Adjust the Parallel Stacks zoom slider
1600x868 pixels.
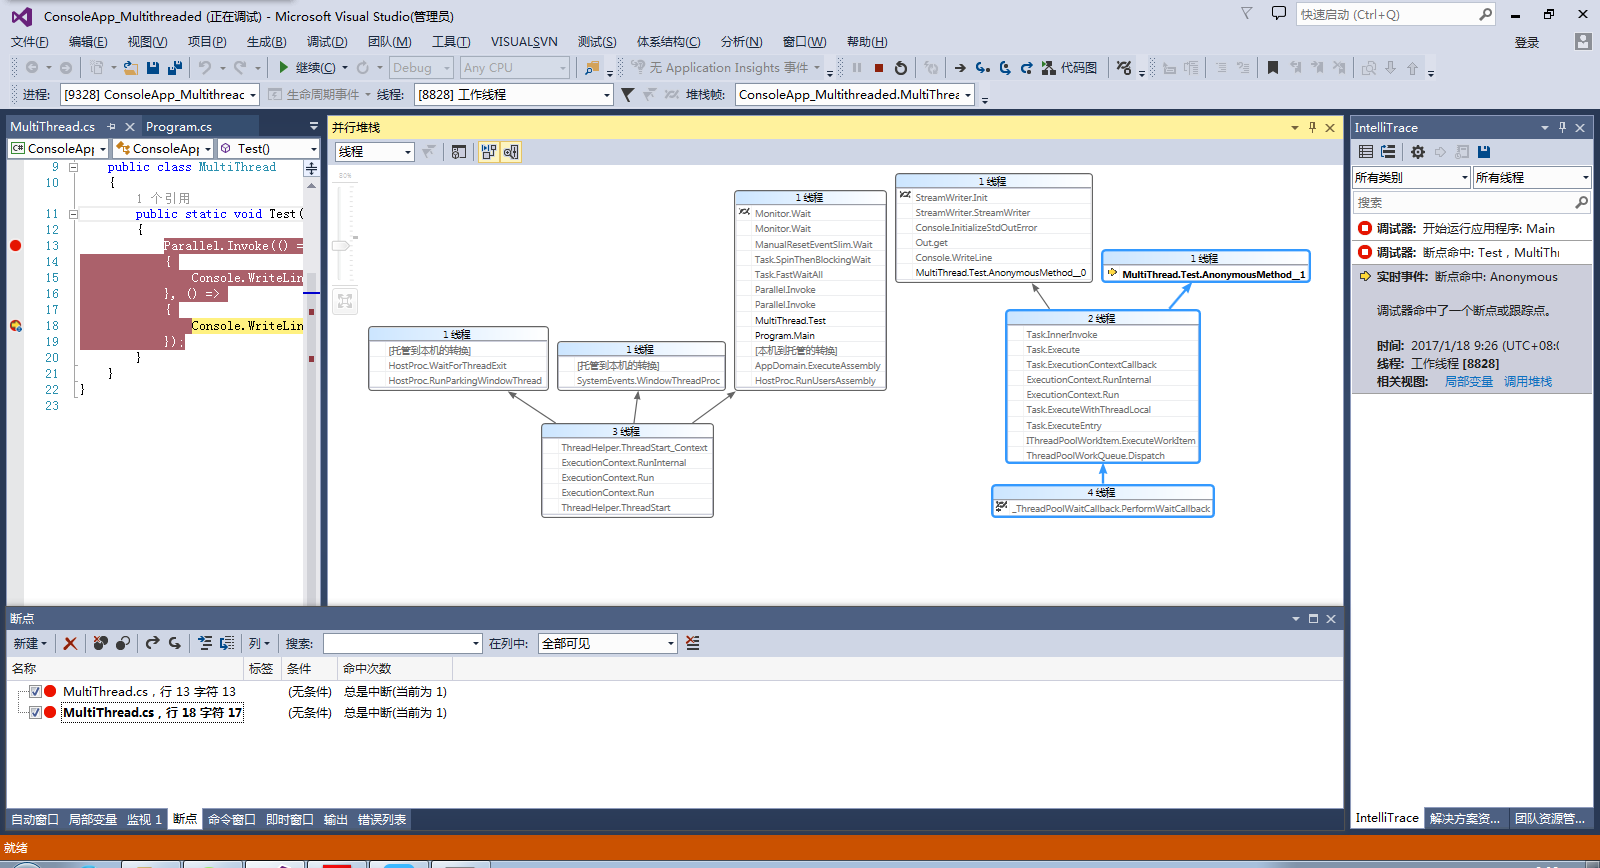tap(343, 245)
